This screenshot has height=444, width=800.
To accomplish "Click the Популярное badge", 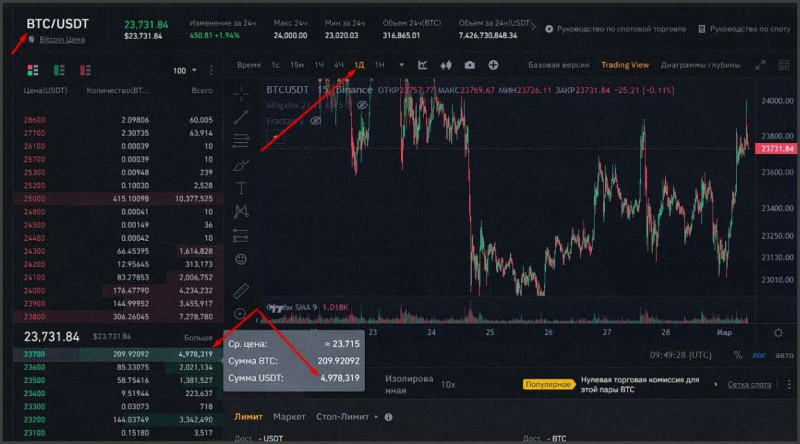I will point(548,384).
